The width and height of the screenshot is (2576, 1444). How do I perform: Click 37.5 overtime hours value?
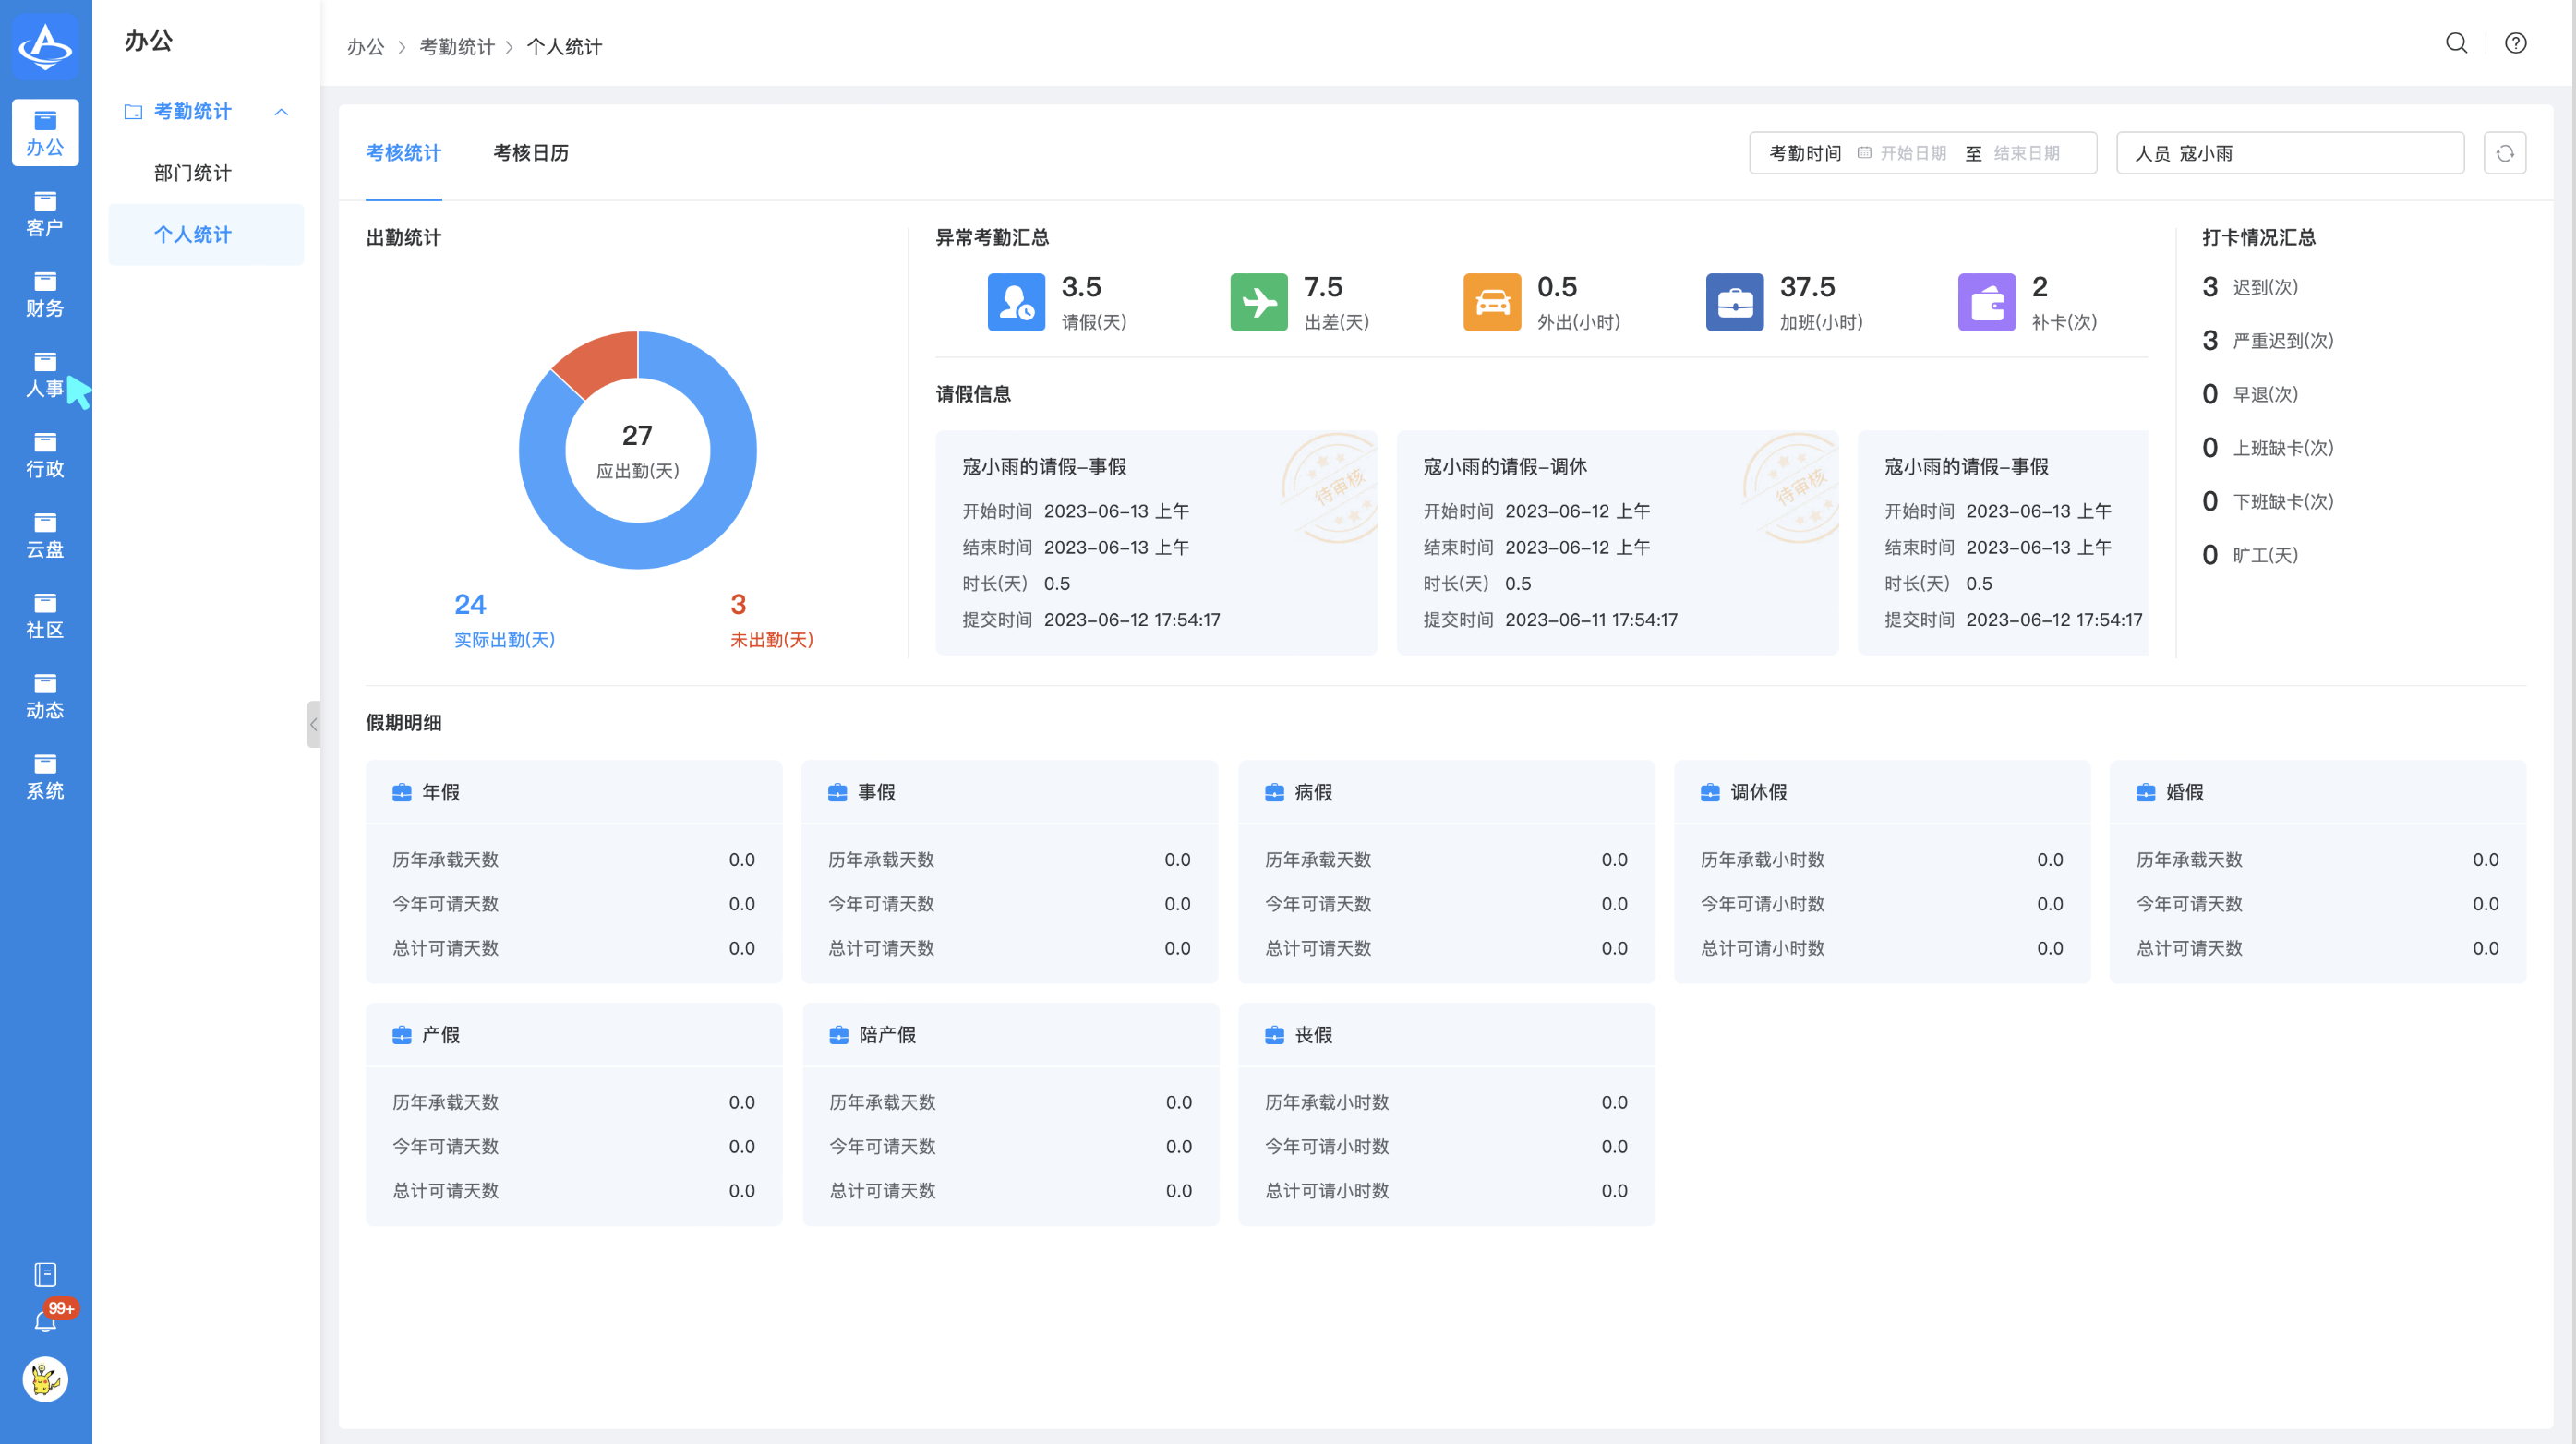point(1807,287)
